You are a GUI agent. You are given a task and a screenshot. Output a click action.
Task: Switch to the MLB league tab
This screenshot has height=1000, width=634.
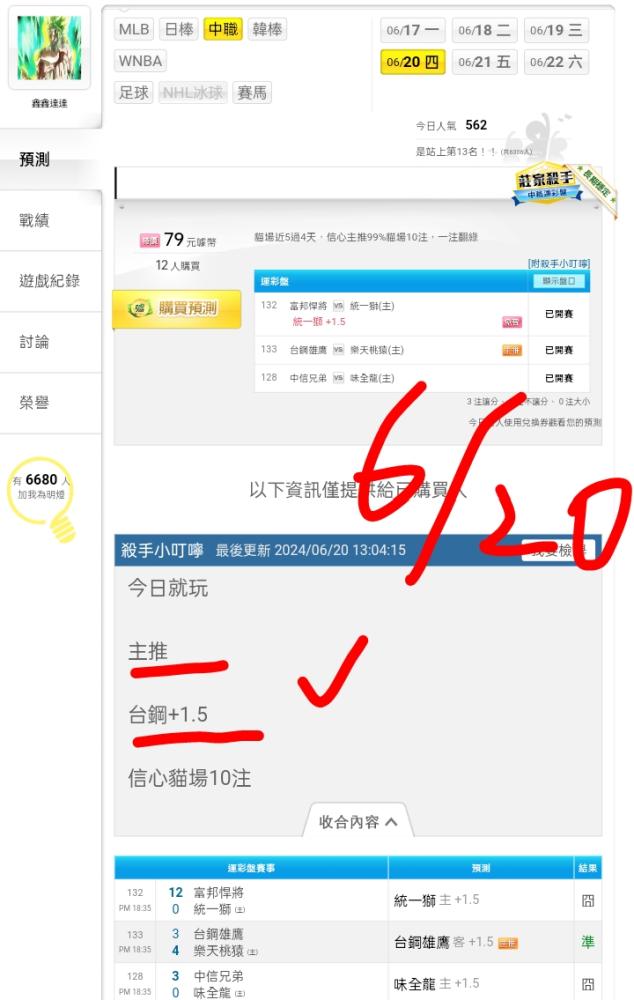[134, 29]
